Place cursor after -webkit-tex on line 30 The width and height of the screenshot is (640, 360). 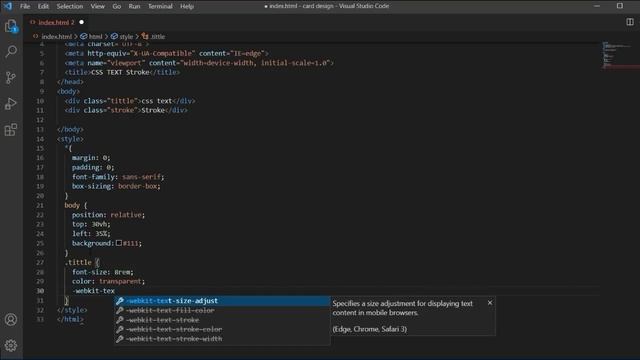pos(115,291)
